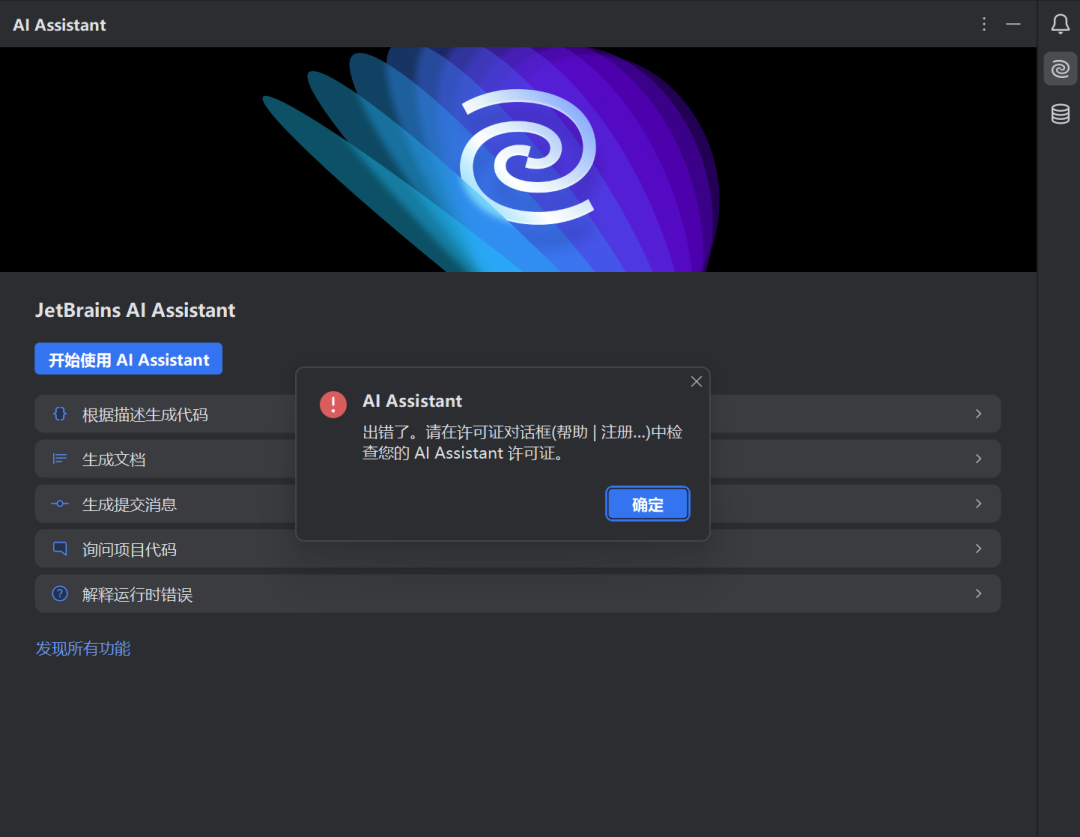Click the question icon beside 解释运行时错误
This screenshot has height=837, width=1080.
(60, 594)
